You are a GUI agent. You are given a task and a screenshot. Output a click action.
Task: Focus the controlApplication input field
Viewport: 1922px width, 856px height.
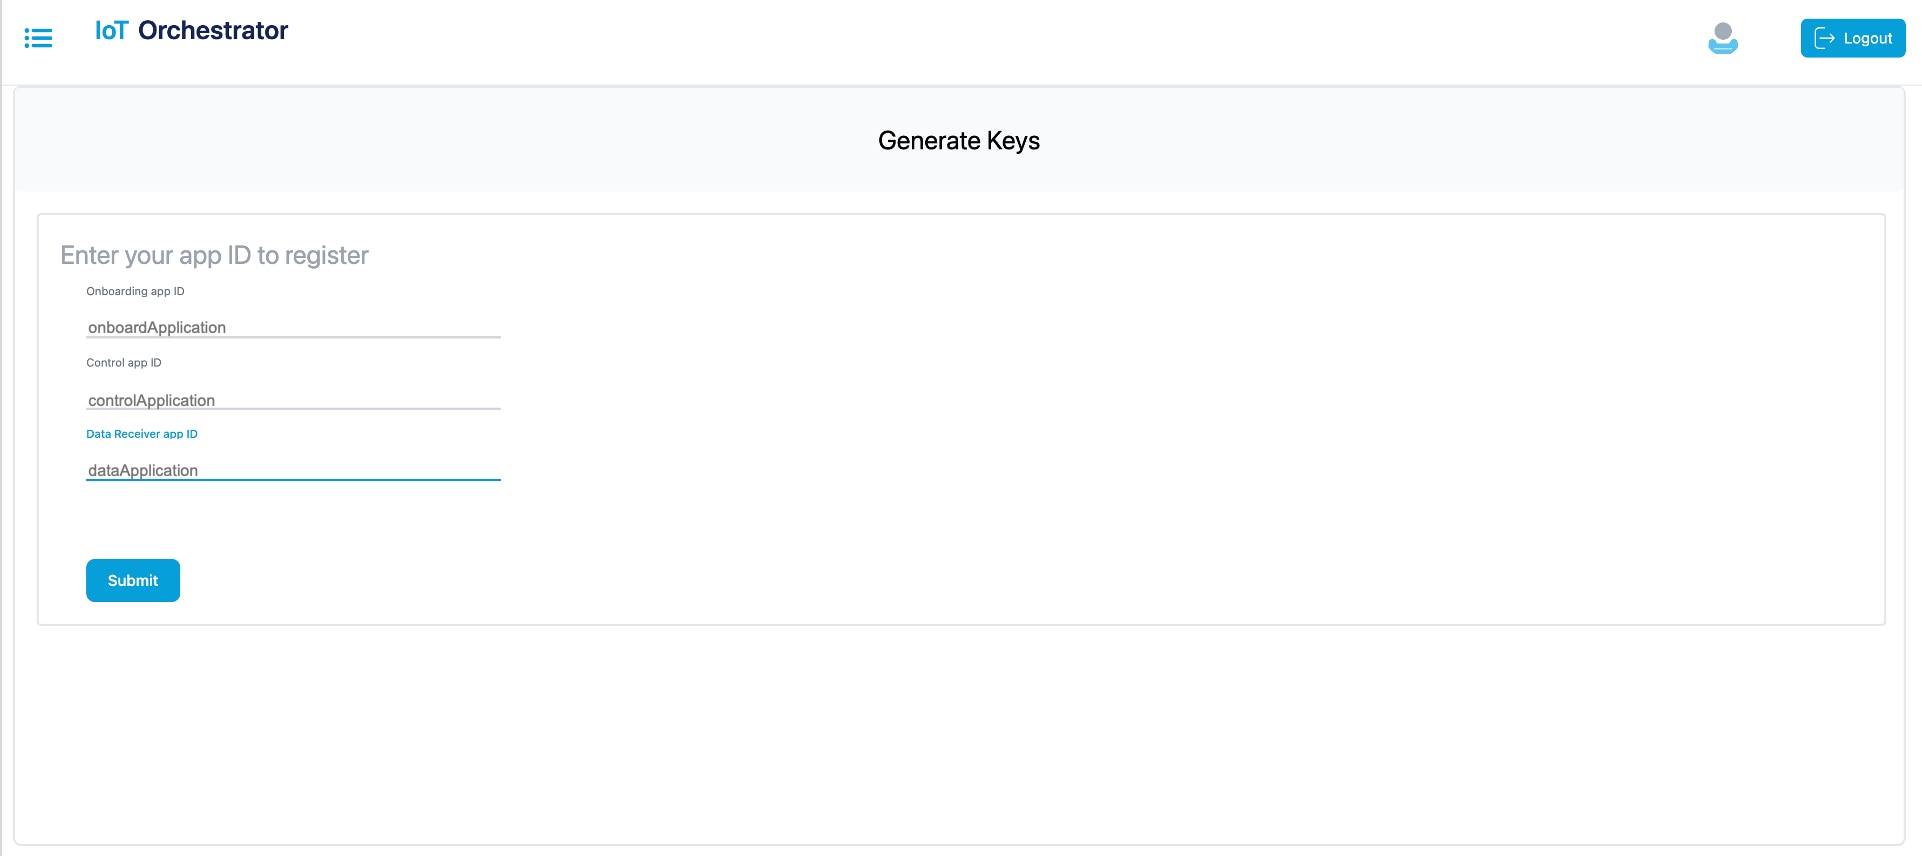[x=293, y=400]
